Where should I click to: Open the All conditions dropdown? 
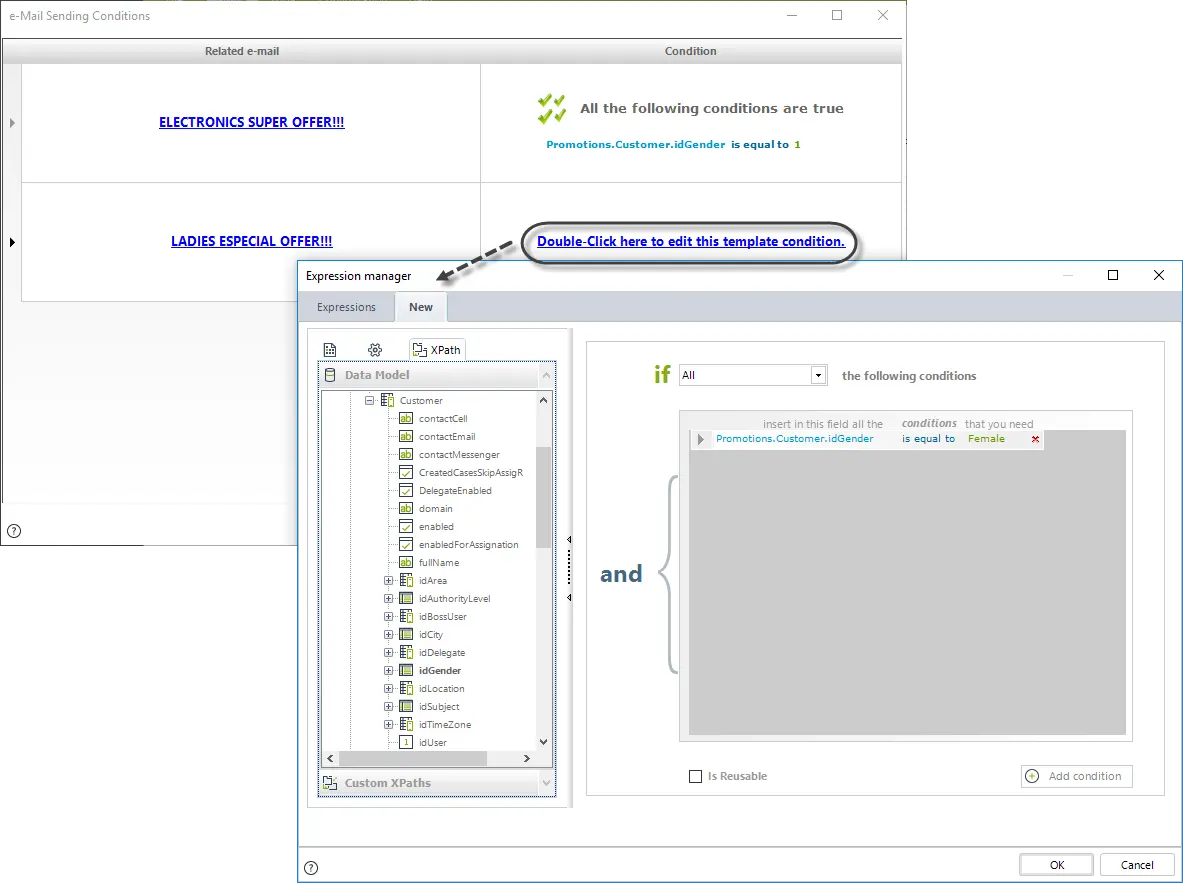point(818,375)
